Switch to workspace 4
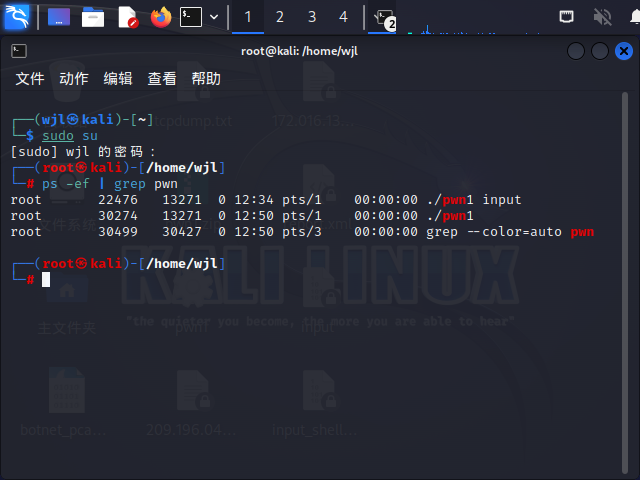The width and height of the screenshot is (640, 480). [x=343, y=17]
